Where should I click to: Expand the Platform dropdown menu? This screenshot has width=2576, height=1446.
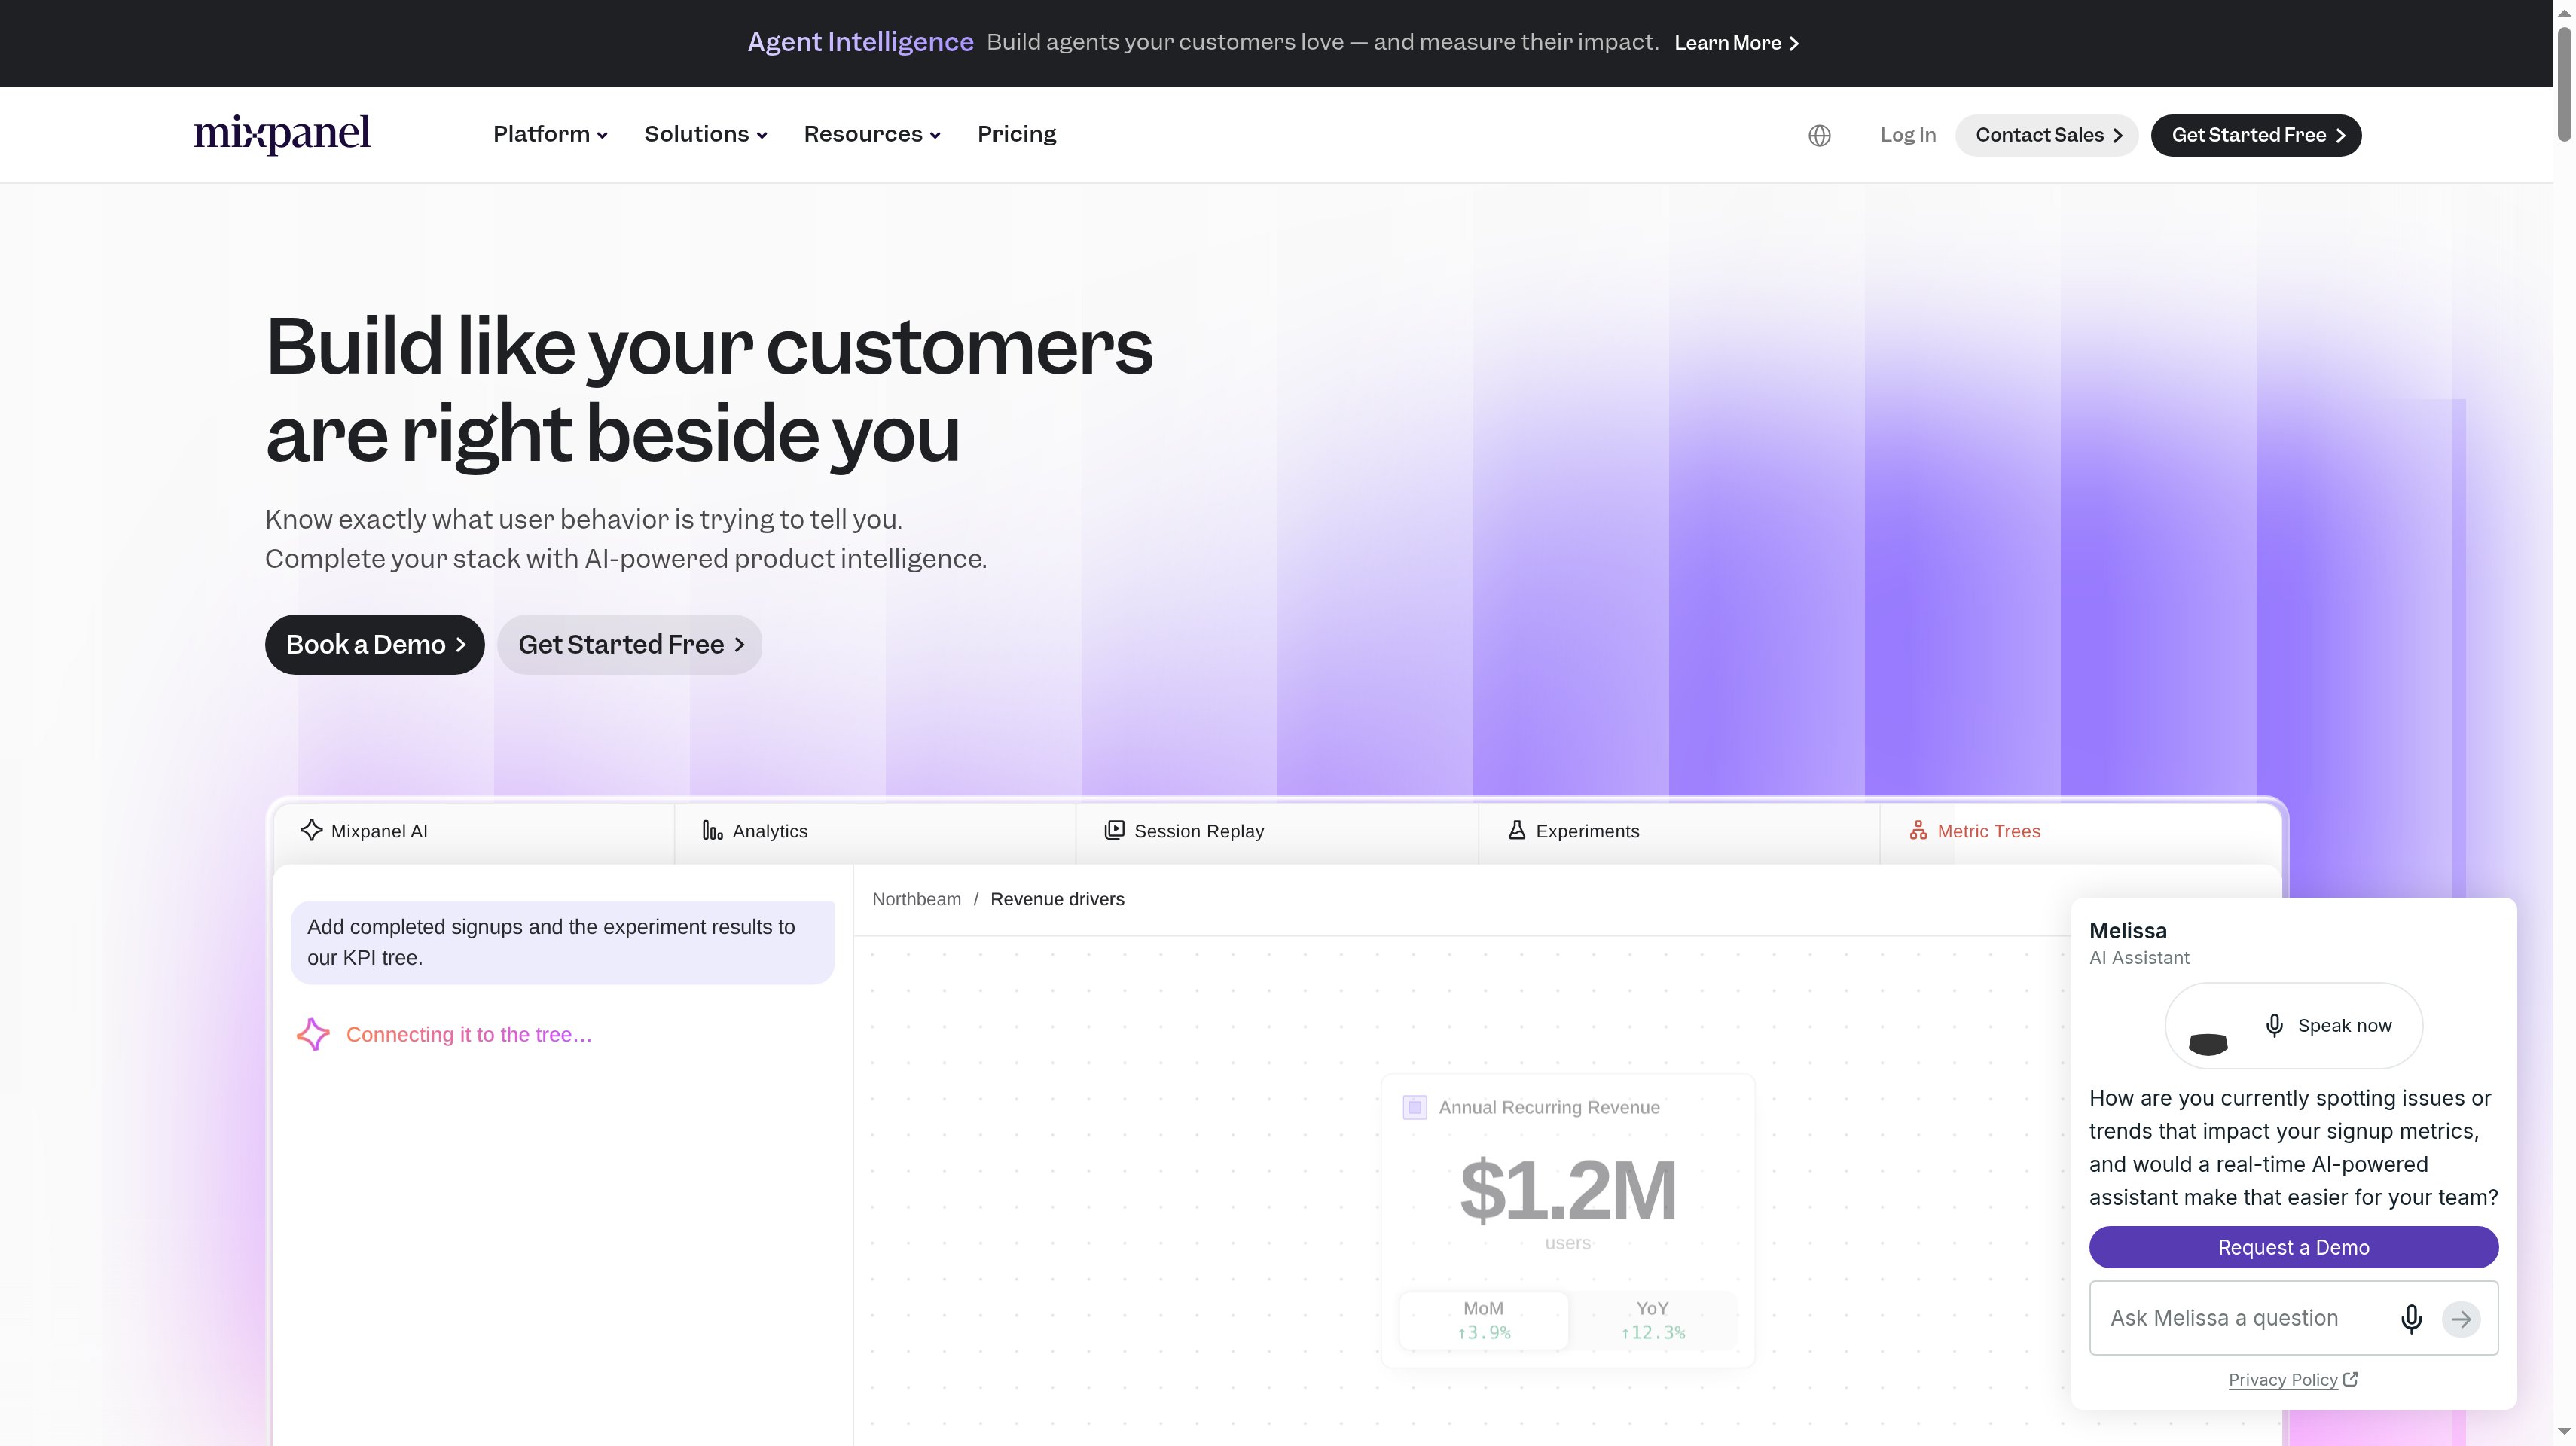pyautogui.click(x=550, y=134)
